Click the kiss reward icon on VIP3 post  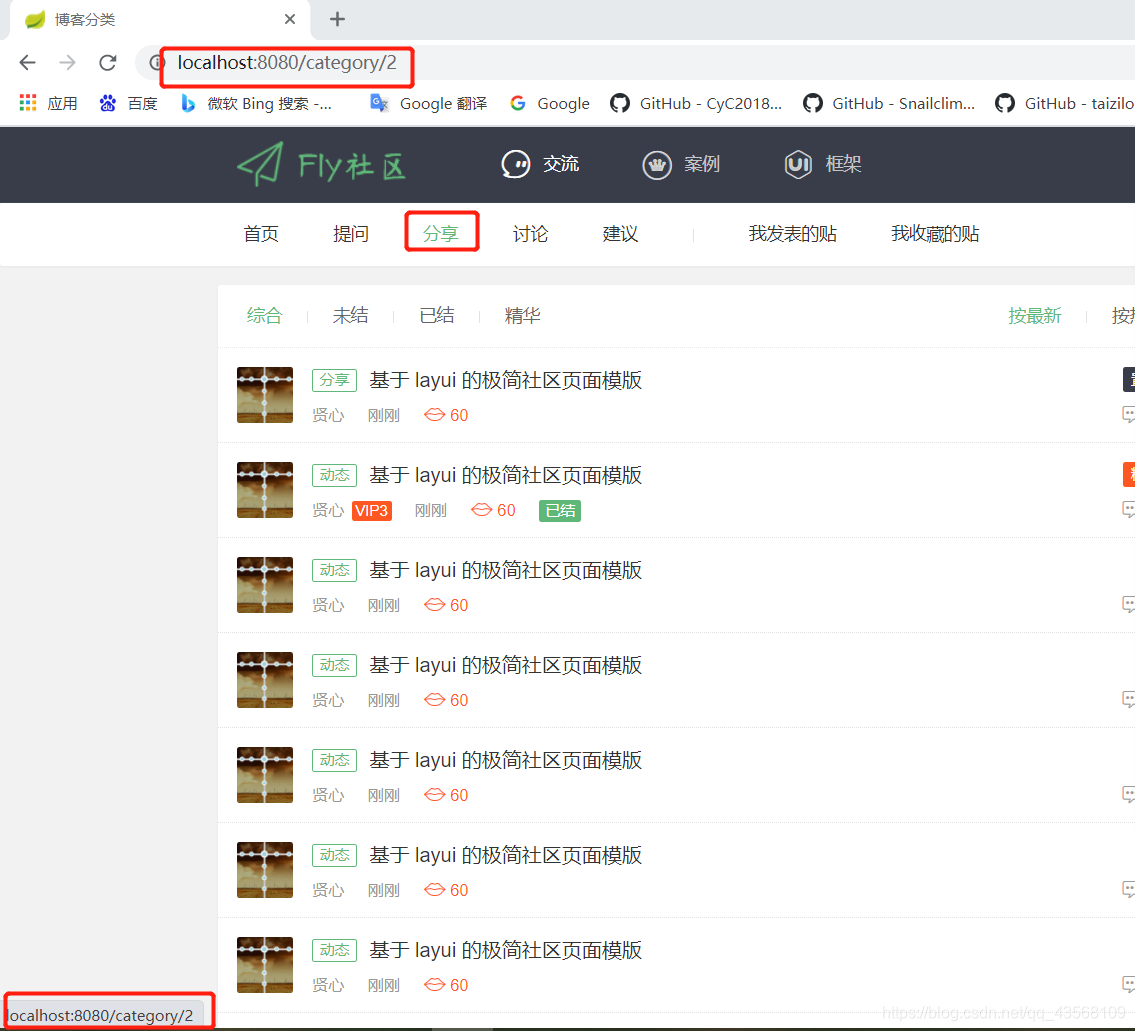coord(481,510)
